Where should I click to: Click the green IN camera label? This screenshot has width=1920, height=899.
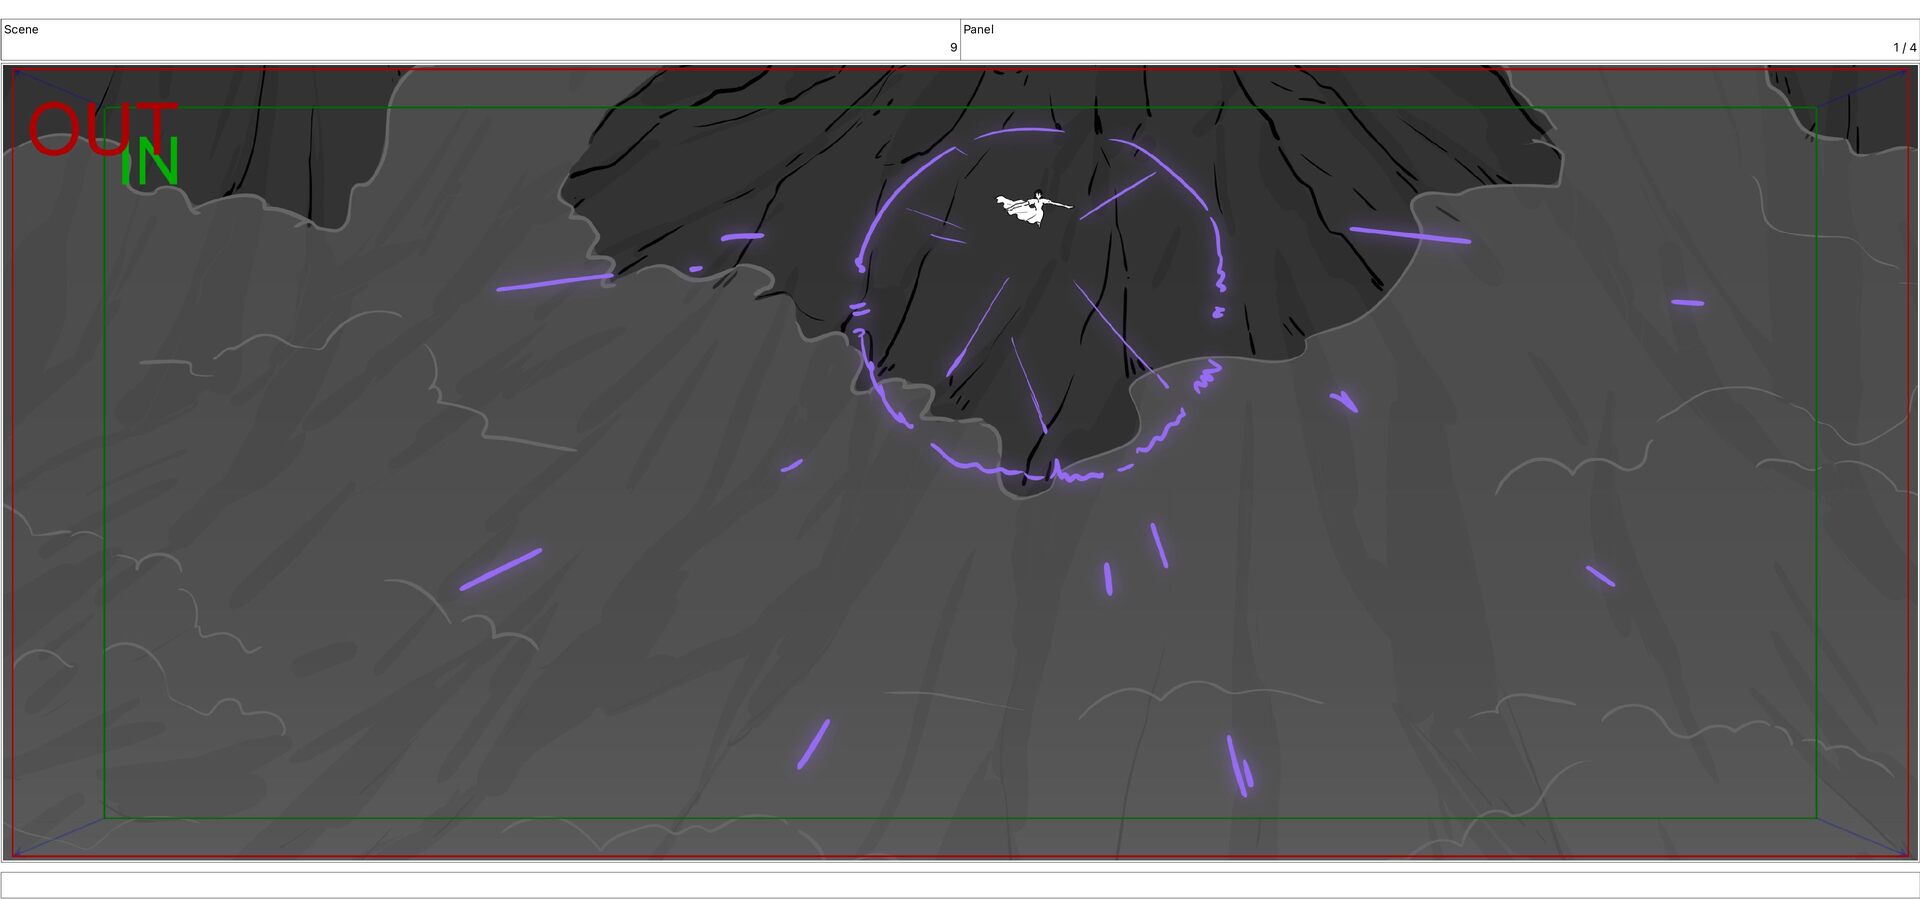150,162
